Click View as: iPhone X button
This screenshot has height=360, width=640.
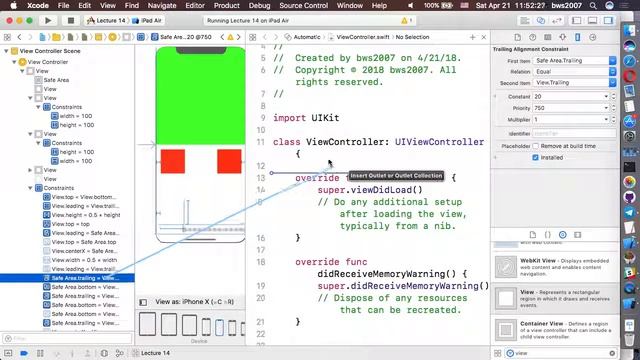point(194,302)
